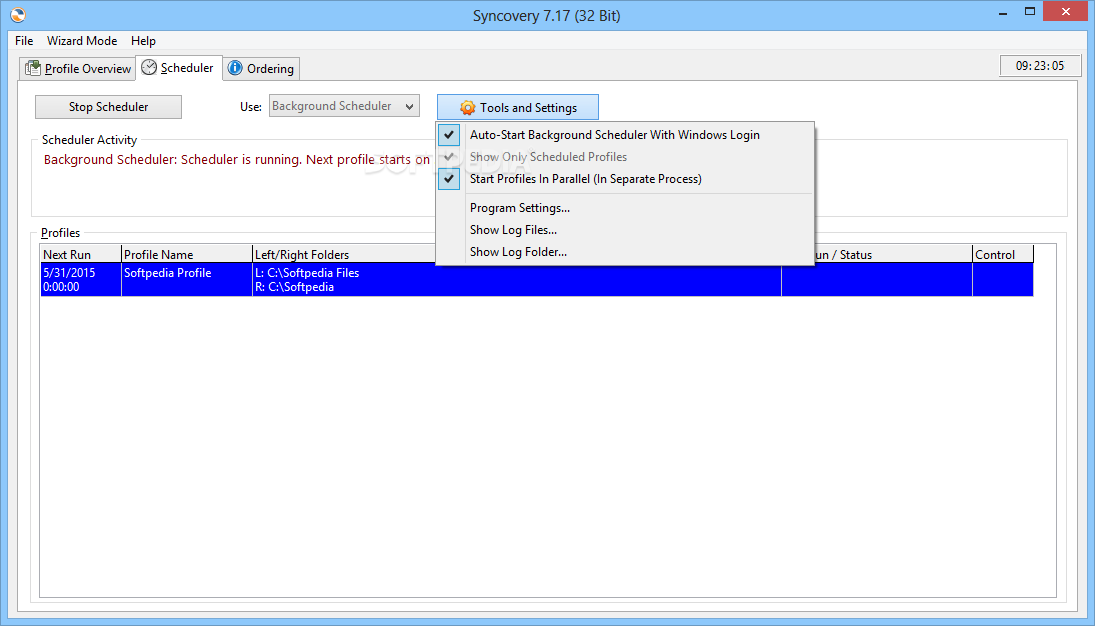Open the File menu
The width and height of the screenshot is (1095, 626).
[24, 41]
